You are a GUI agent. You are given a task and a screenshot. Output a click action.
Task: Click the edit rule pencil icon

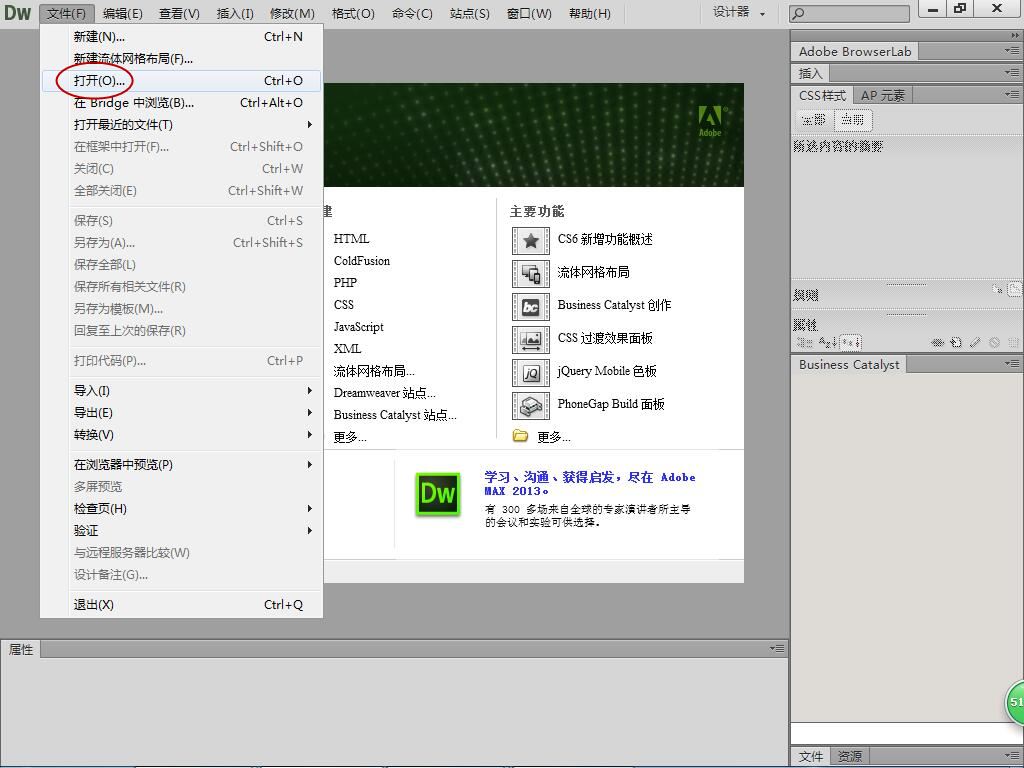975,342
